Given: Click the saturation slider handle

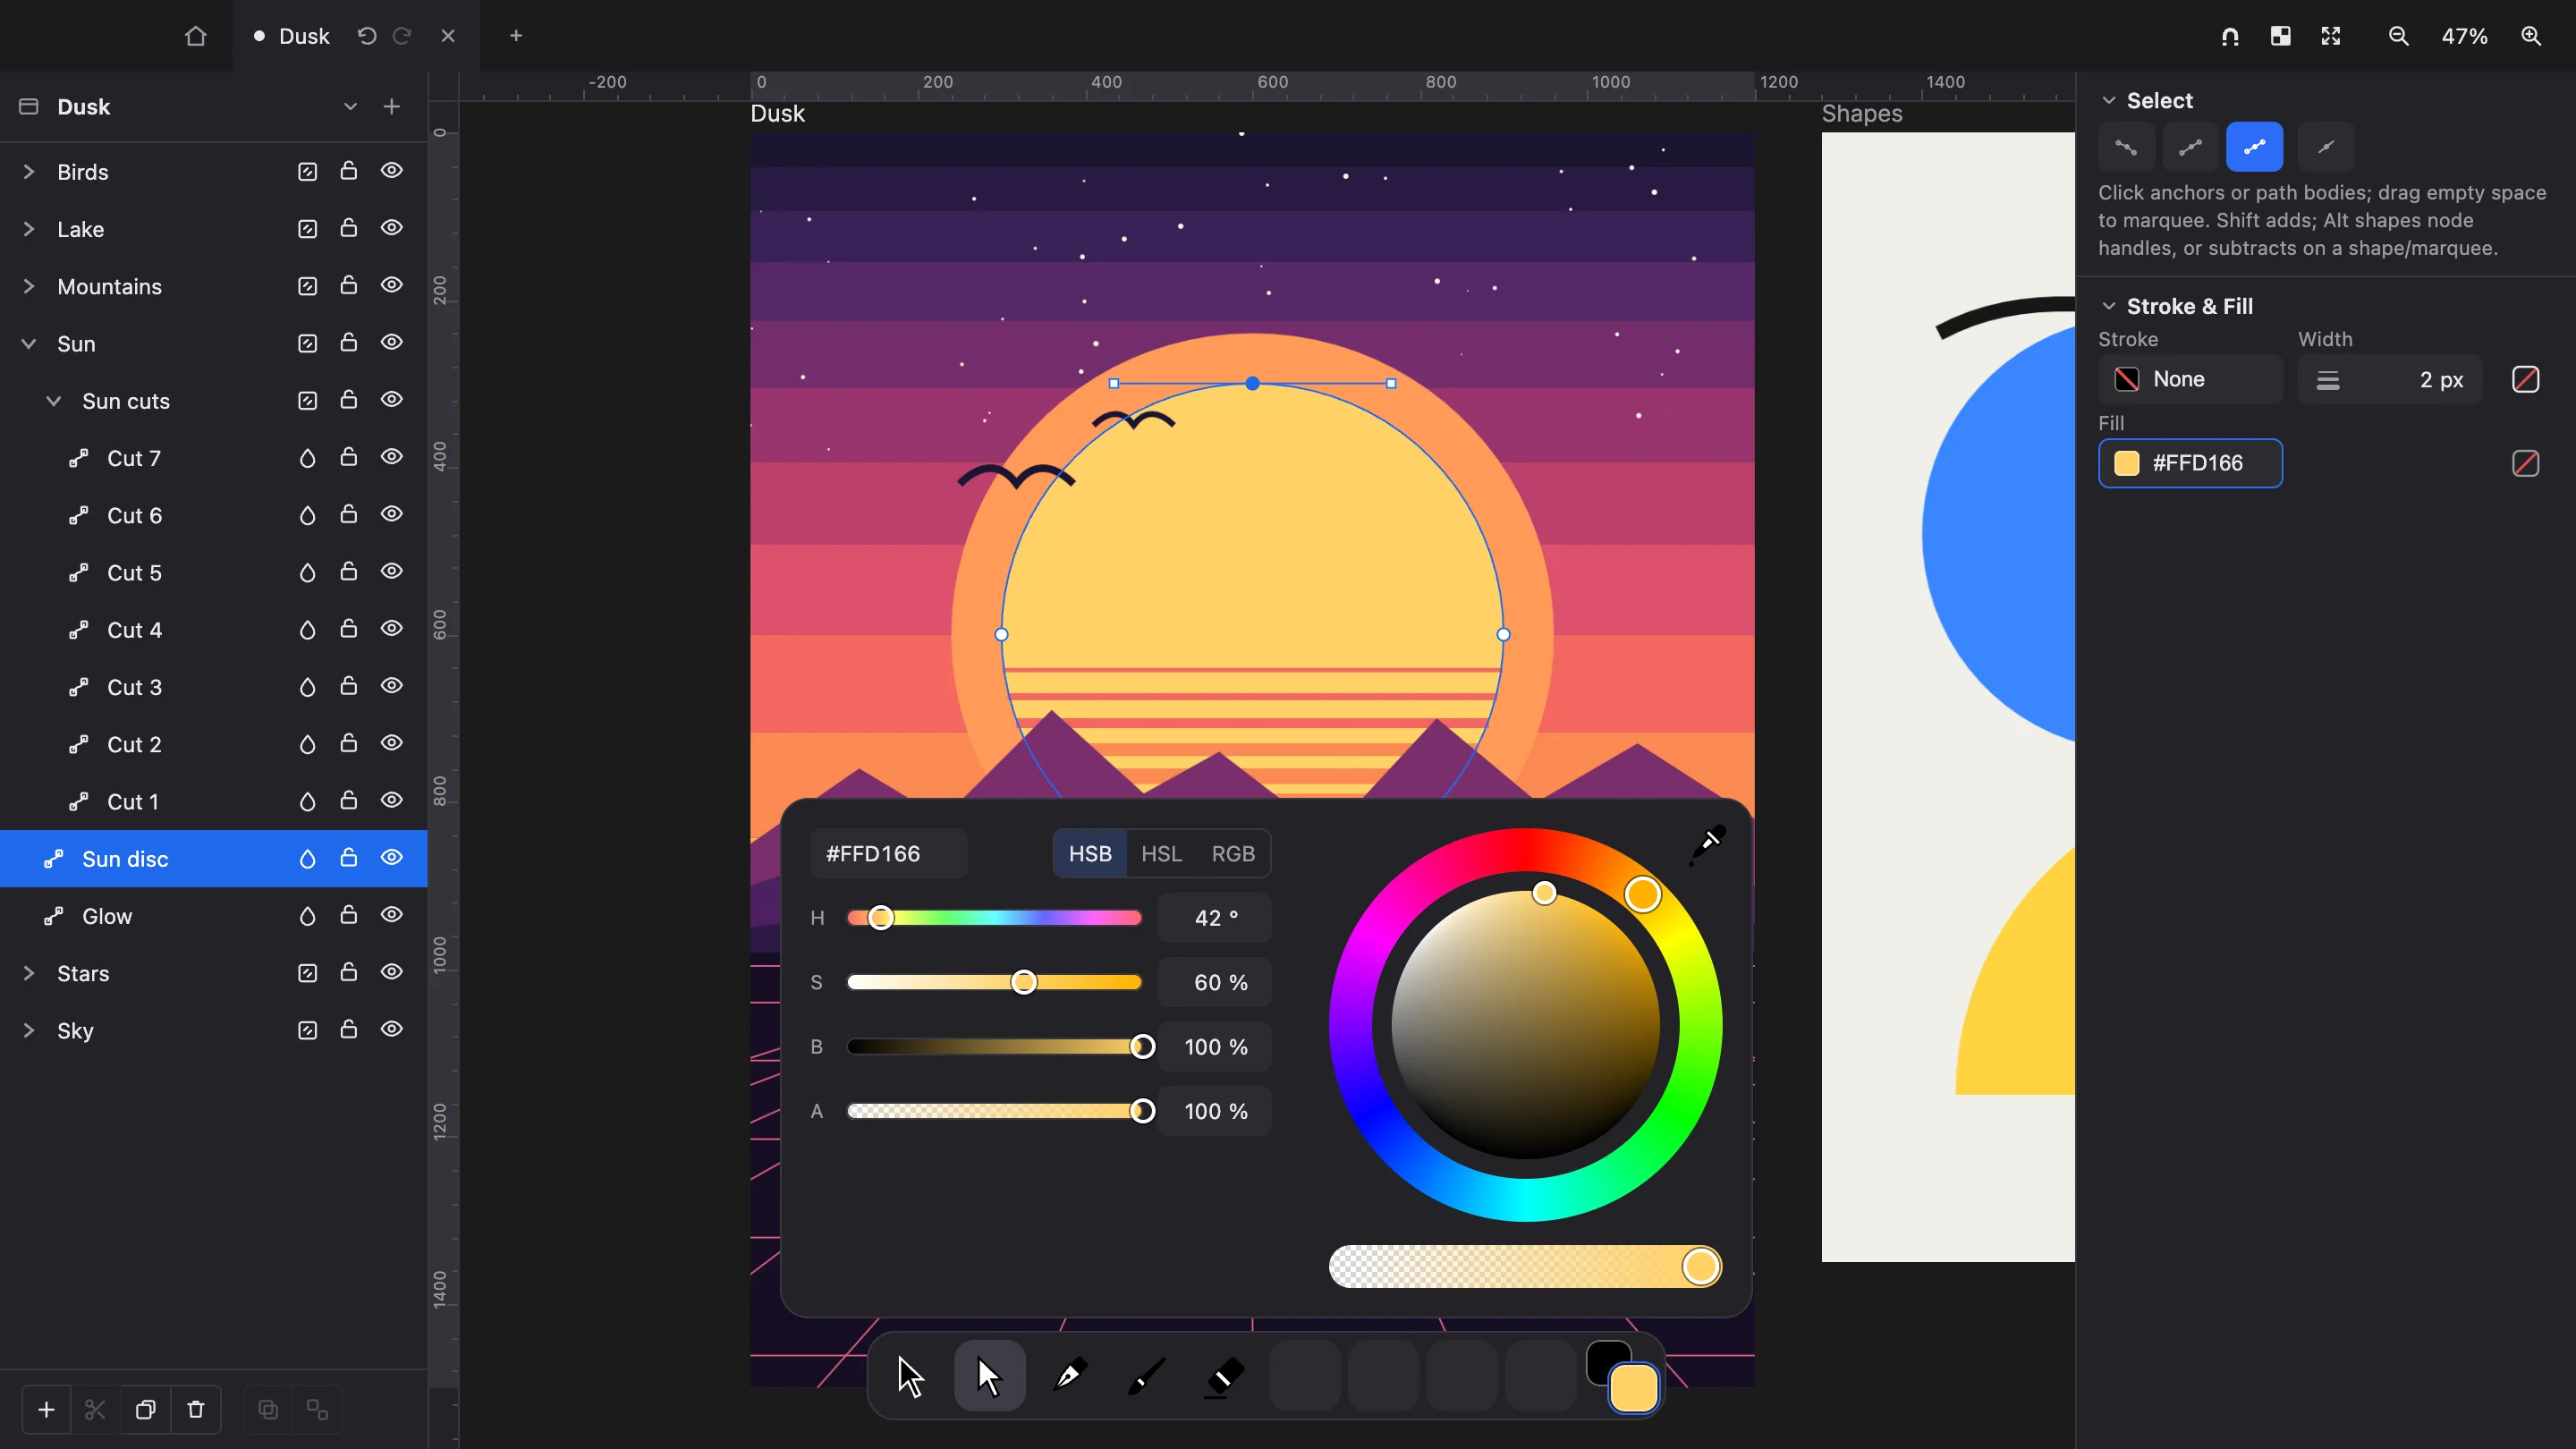Looking at the screenshot, I should 1023,982.
